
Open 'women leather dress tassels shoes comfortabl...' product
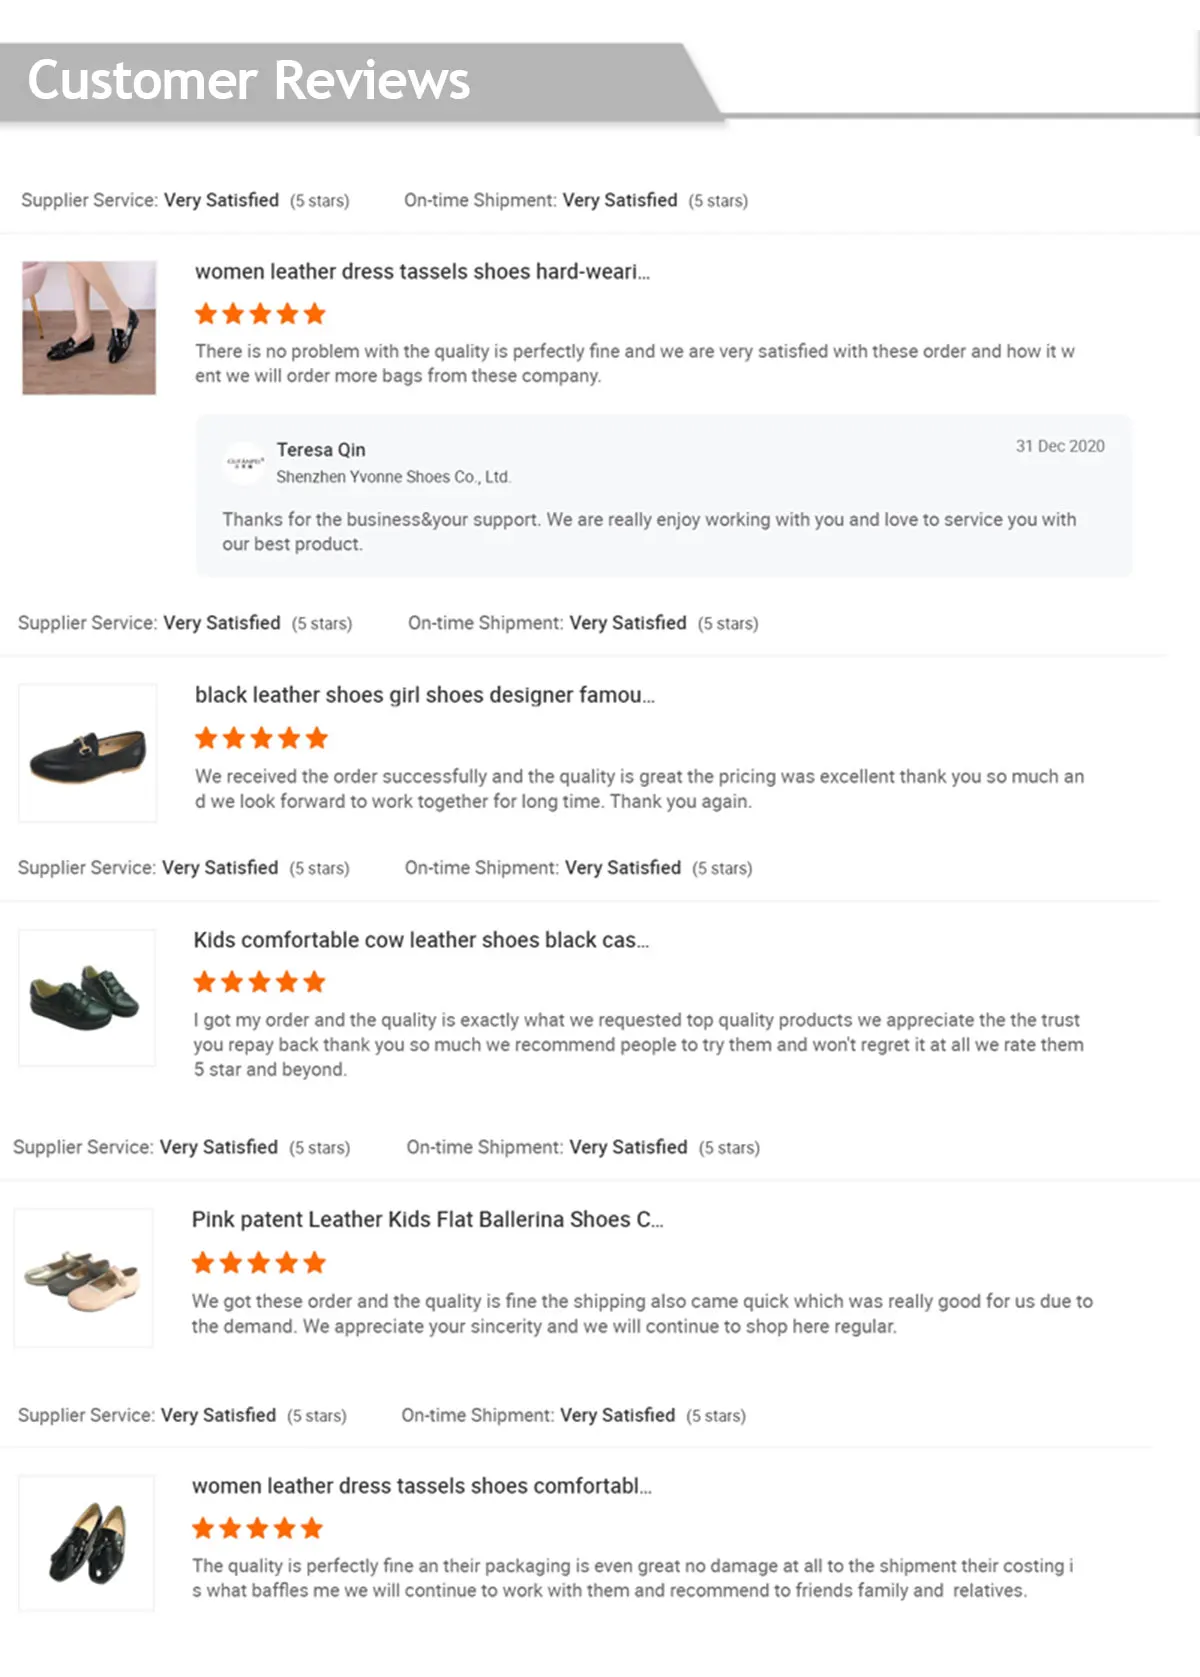pyautogui.click(x=421, y=1486)
